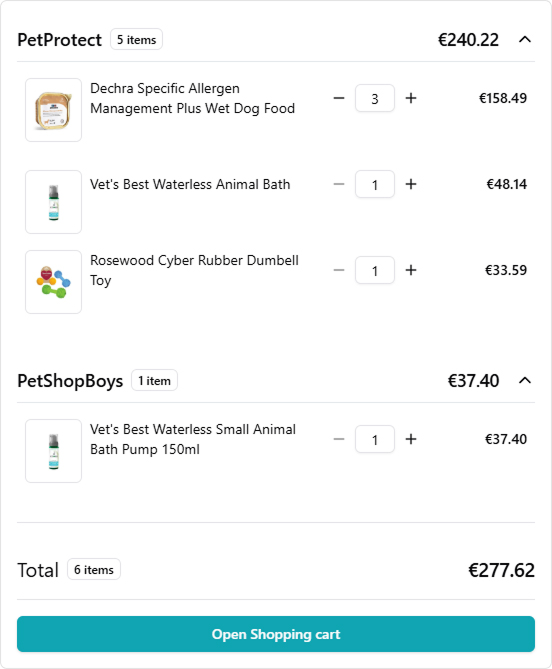Select quantity field for Waterless Animal Bath
The image size is (552, 669).
pos(375,184)
